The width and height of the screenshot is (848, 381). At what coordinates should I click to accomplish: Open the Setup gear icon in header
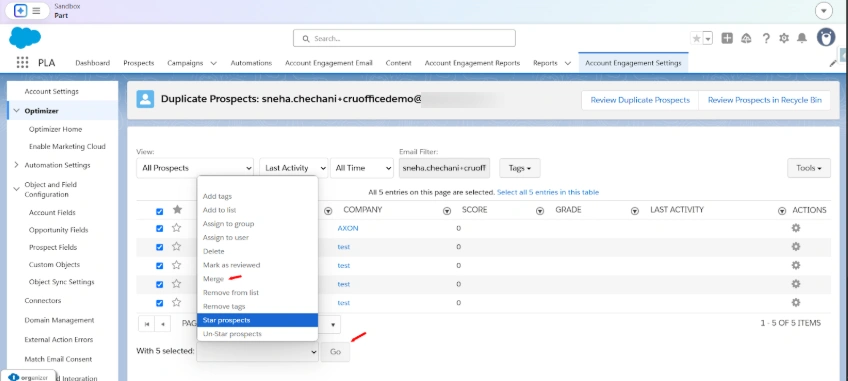[784, 38]
